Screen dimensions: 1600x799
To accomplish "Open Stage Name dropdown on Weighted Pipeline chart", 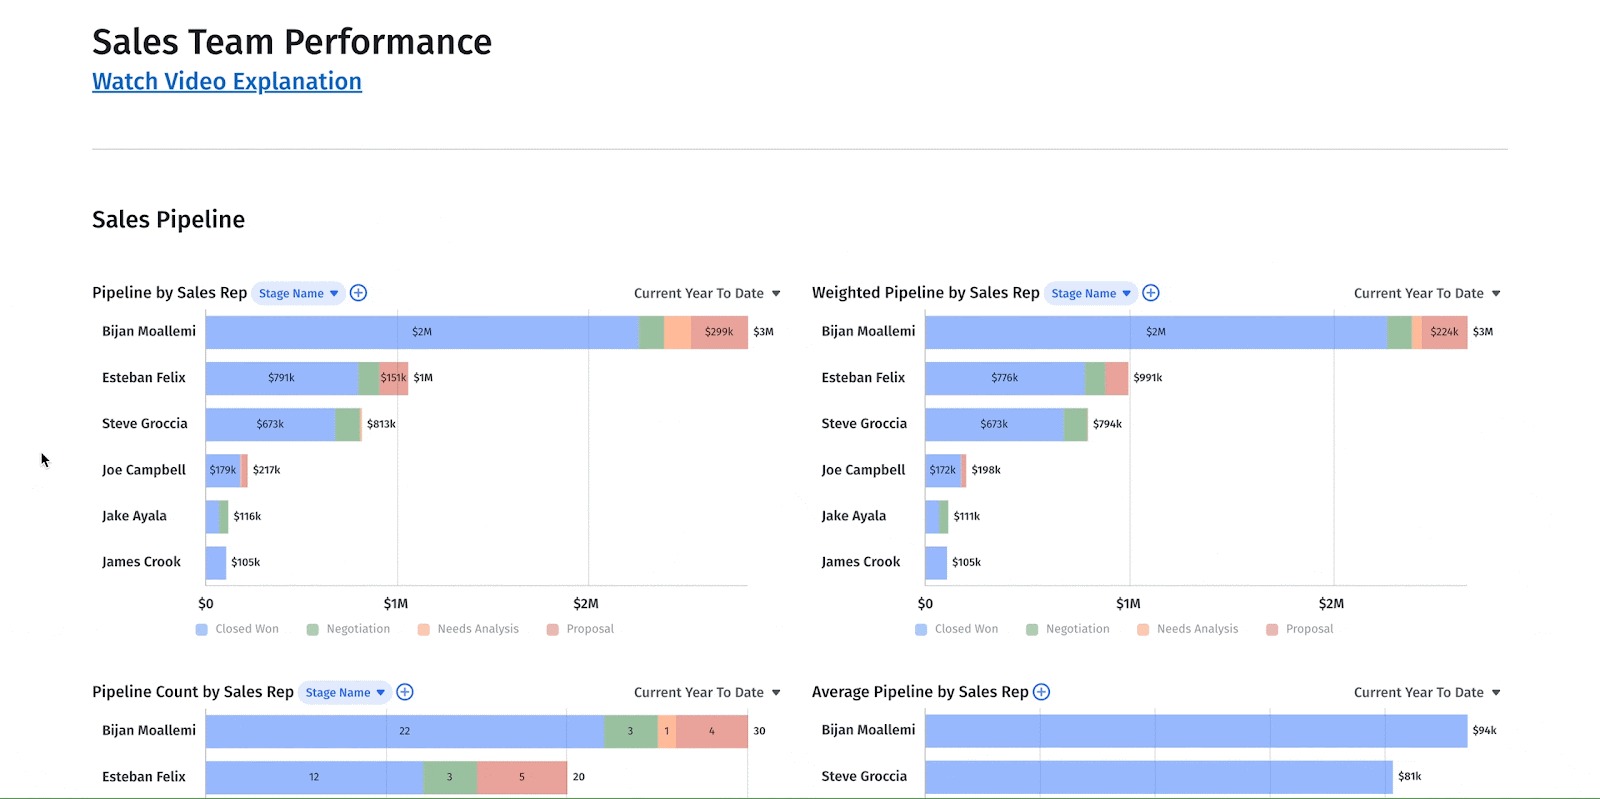I will [x=1089, y=292].
